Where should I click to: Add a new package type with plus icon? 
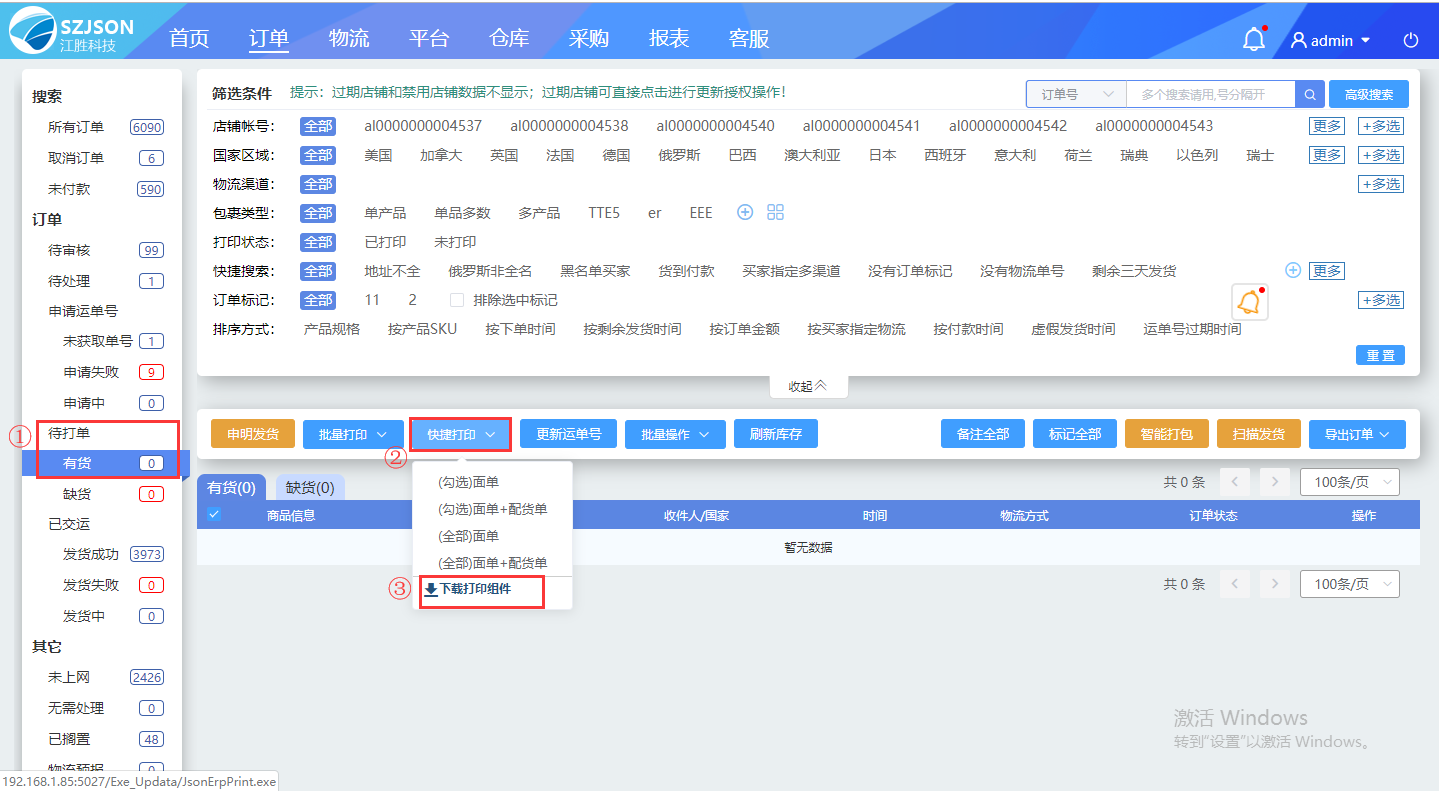pos(745,212)
